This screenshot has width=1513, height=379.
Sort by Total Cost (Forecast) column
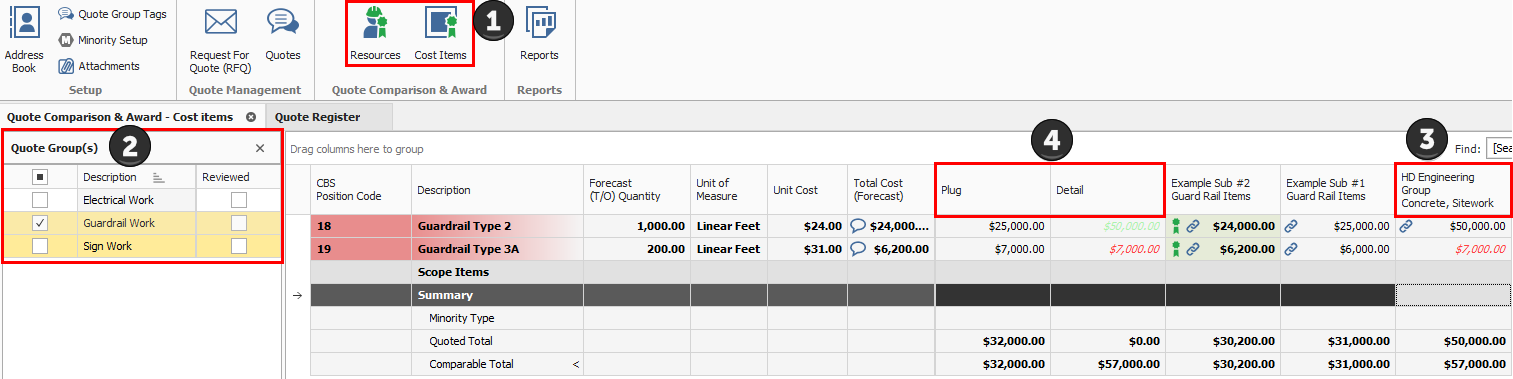click(890, 189)
